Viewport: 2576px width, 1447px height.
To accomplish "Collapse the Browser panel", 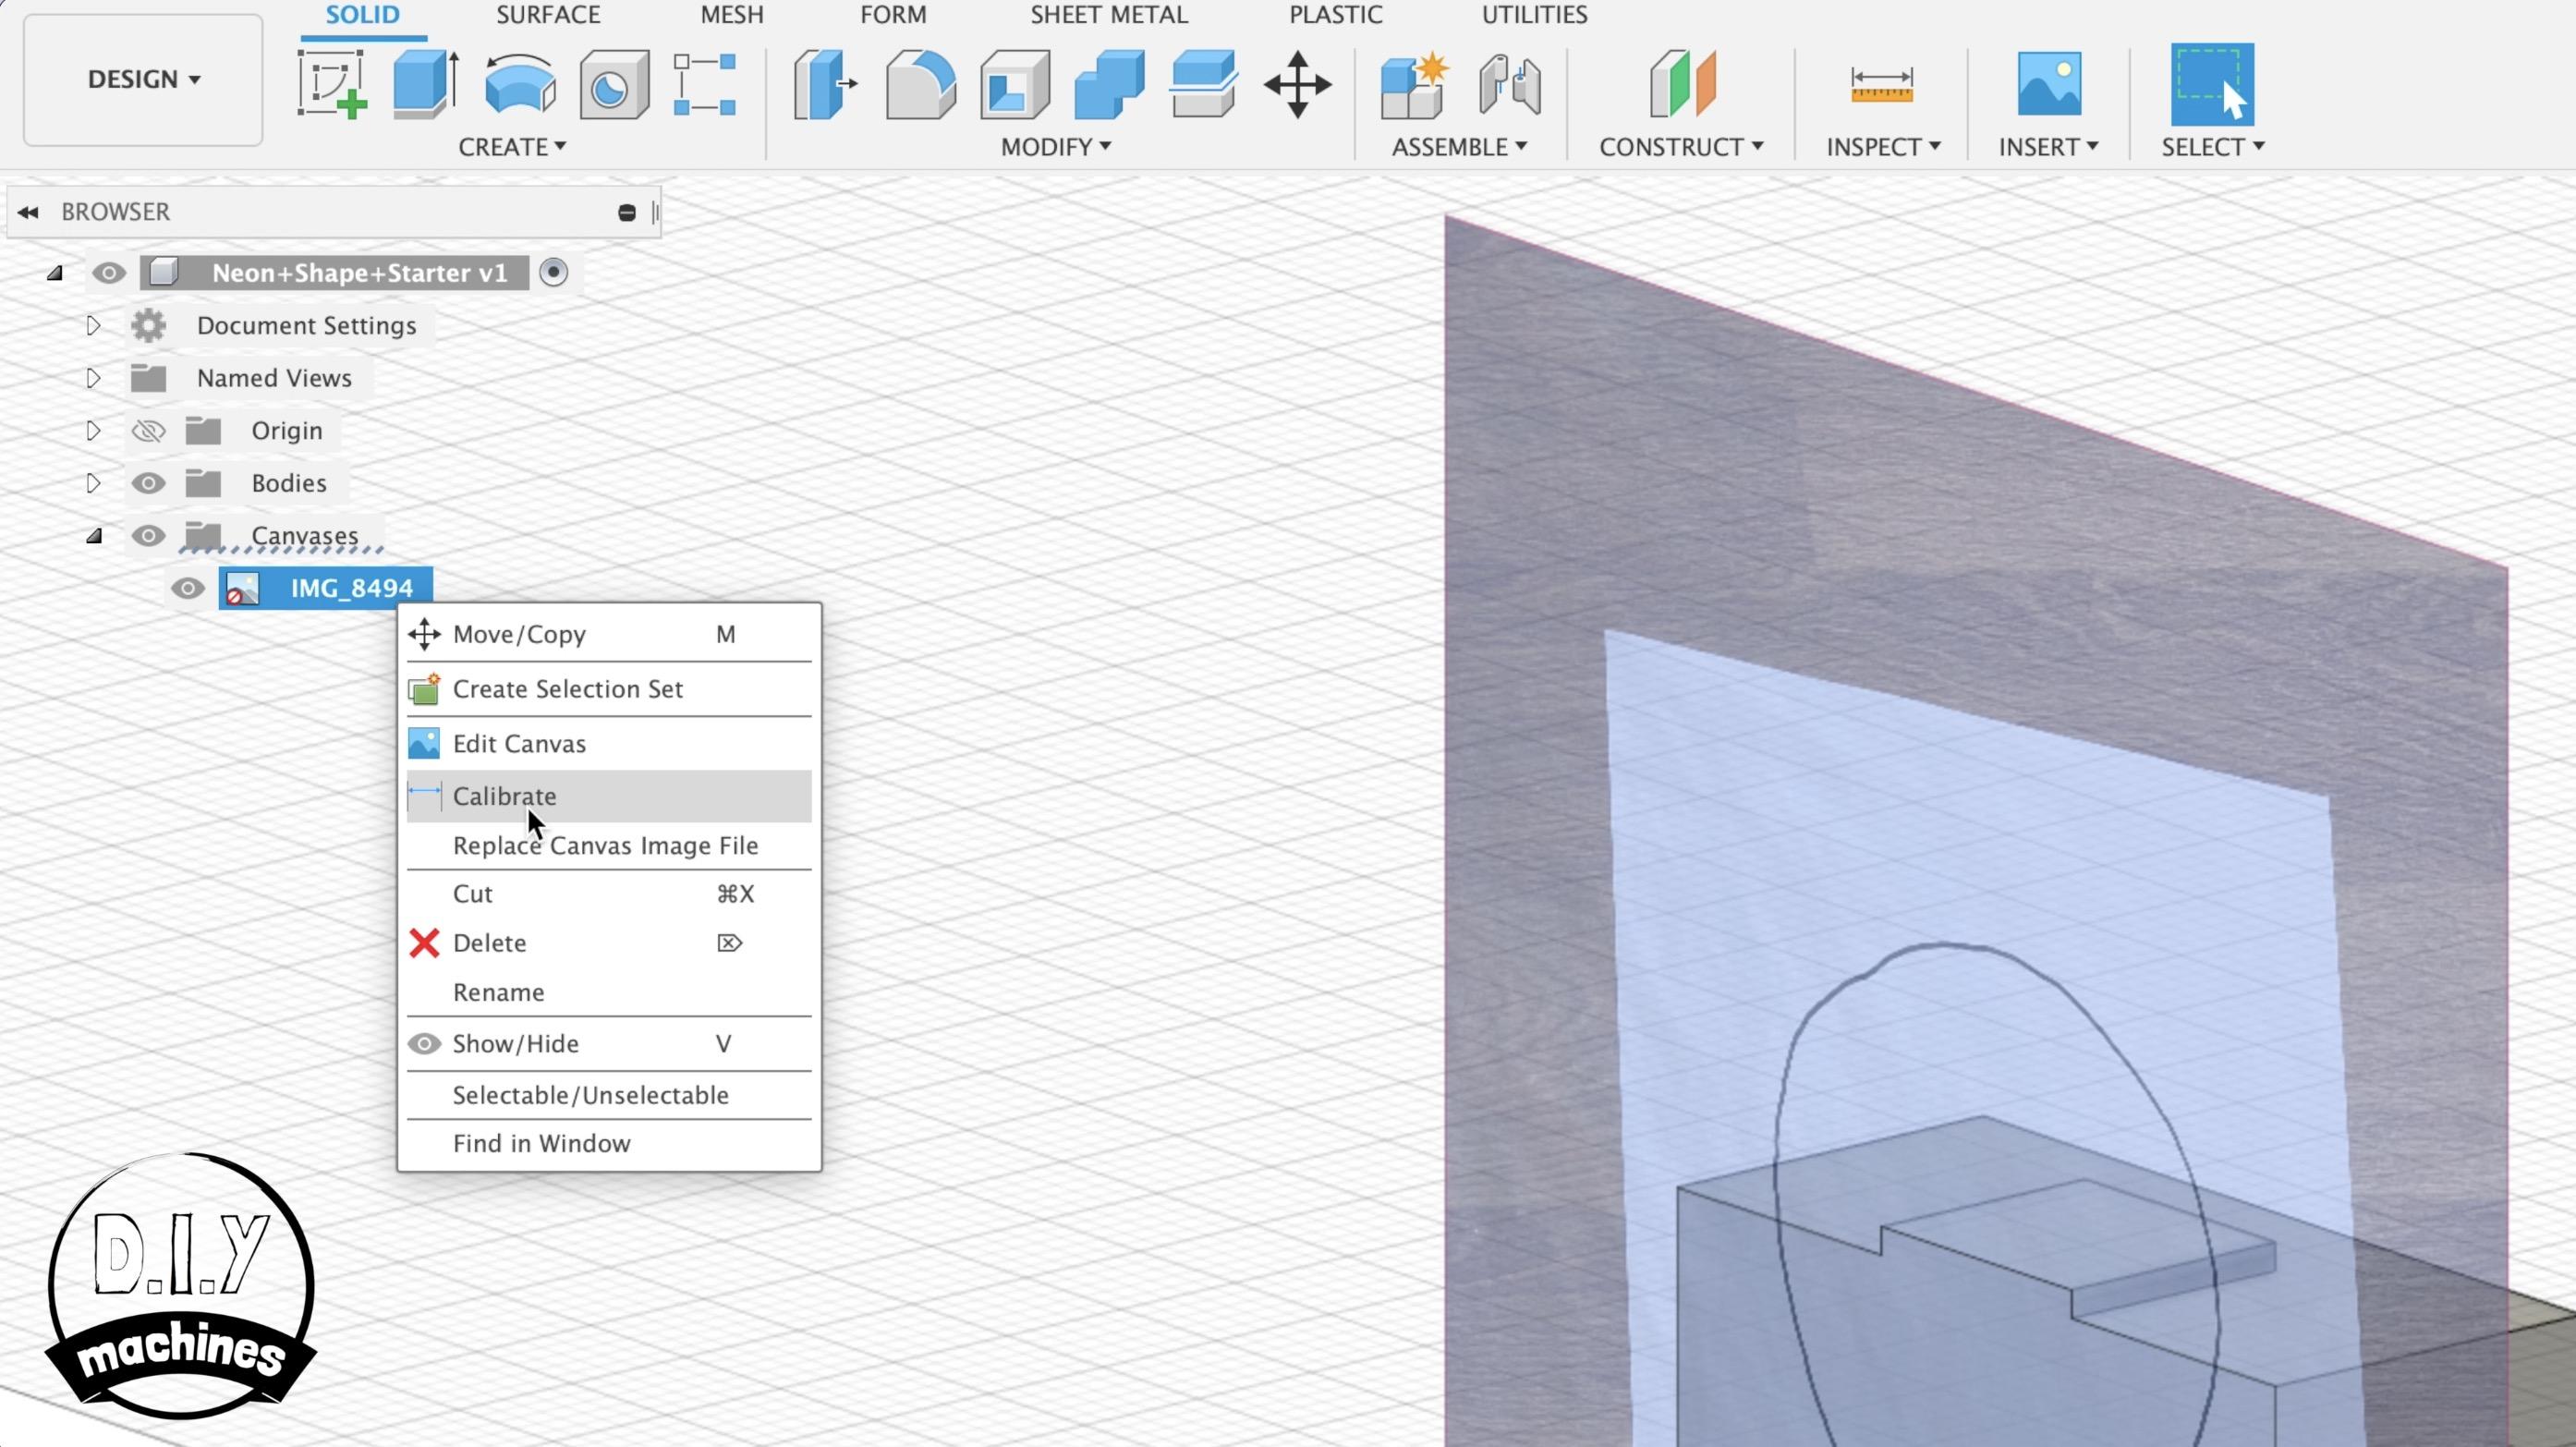I will click(x=28, y=211).
